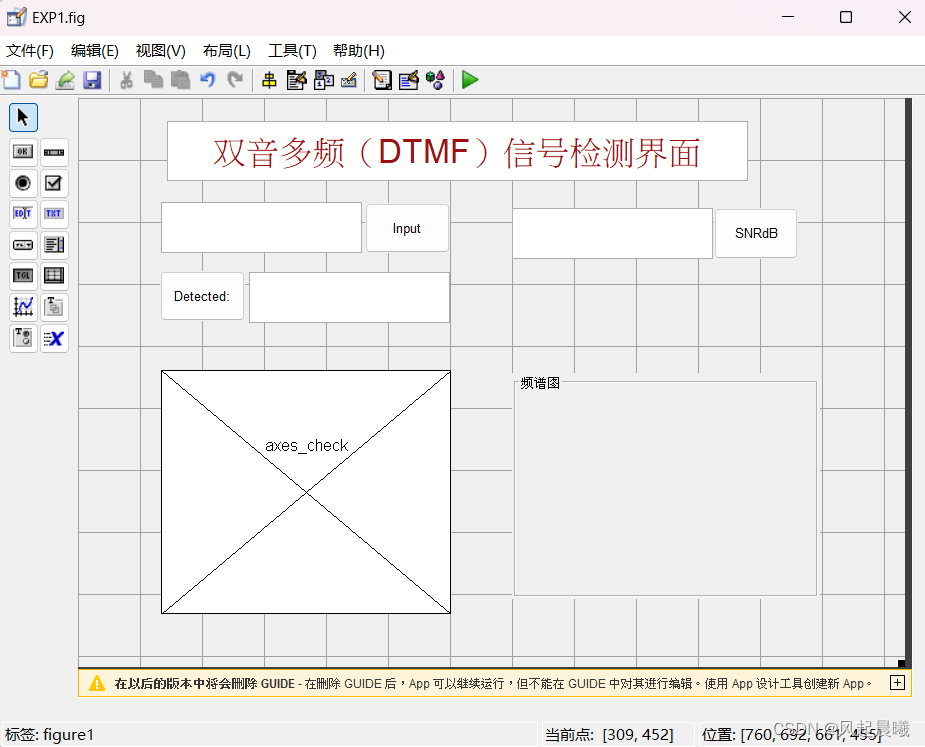The height and width of the screenshot is (747, 925).
Task: Click the Input button on the form
Action: pos(407,228)
